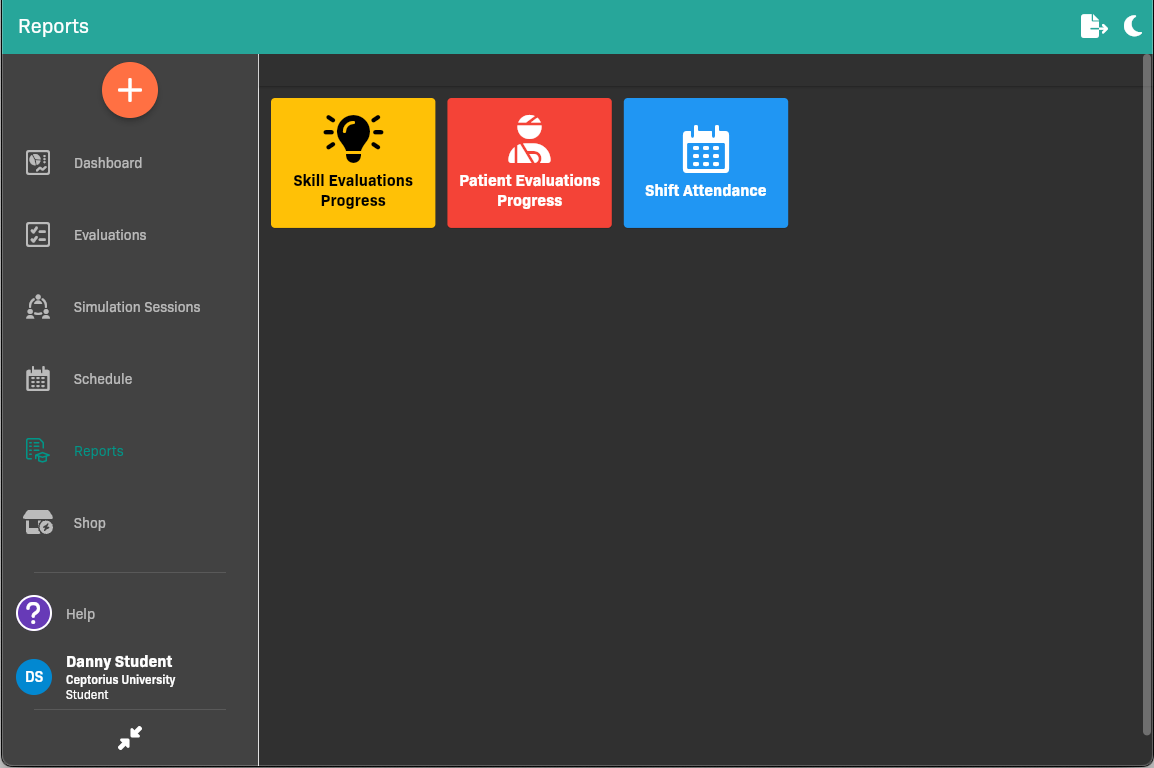Open the Shop storefront icon
The width and height of the screenshot is (1154, 768).
[38, 523]
